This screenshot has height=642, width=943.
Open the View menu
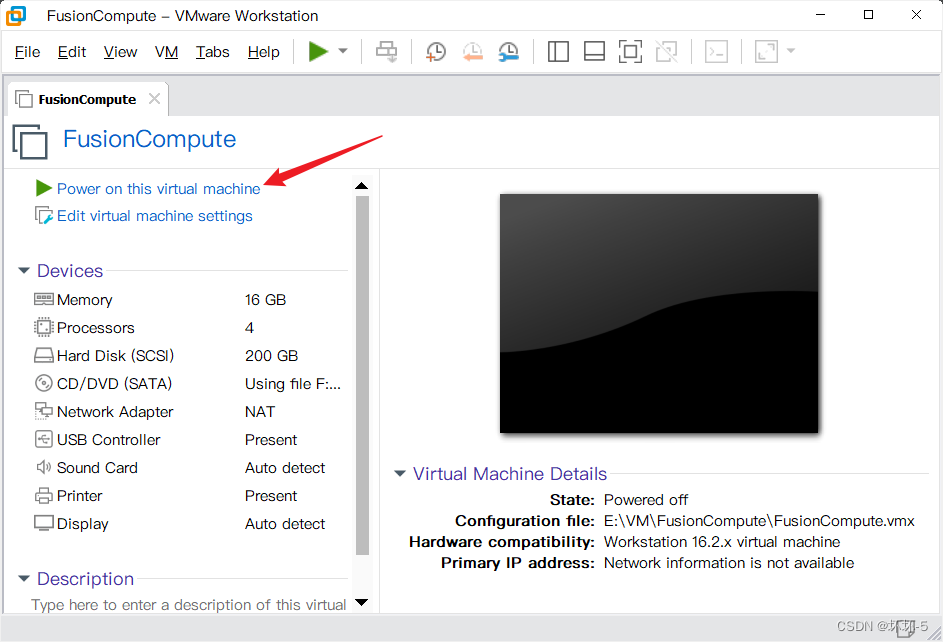coord(120,52)
